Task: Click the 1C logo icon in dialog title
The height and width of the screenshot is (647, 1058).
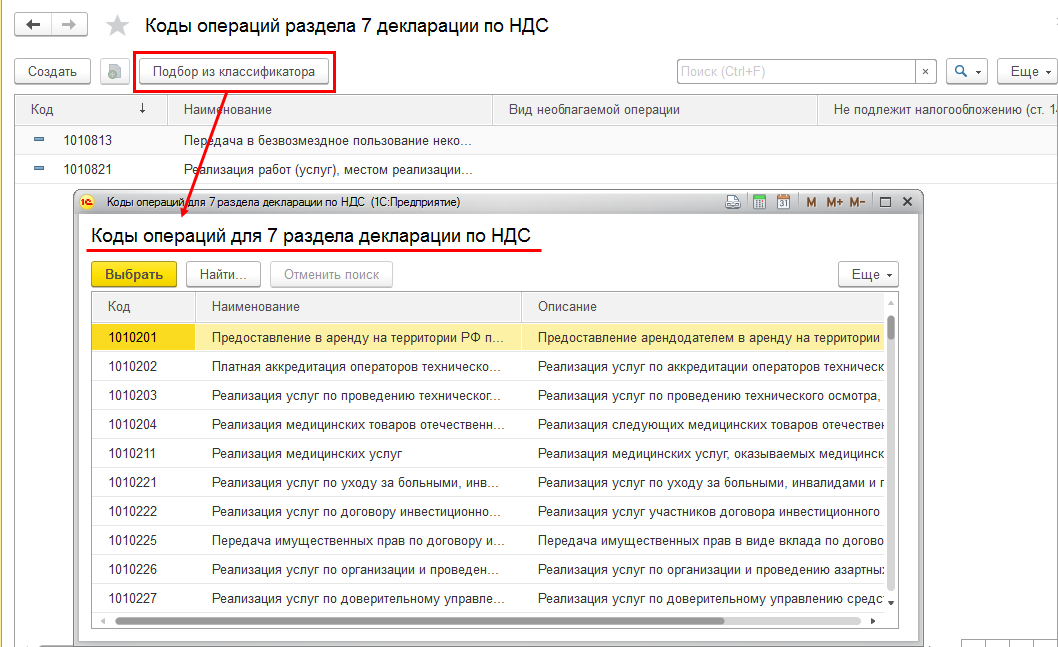Action: point(87,202)
